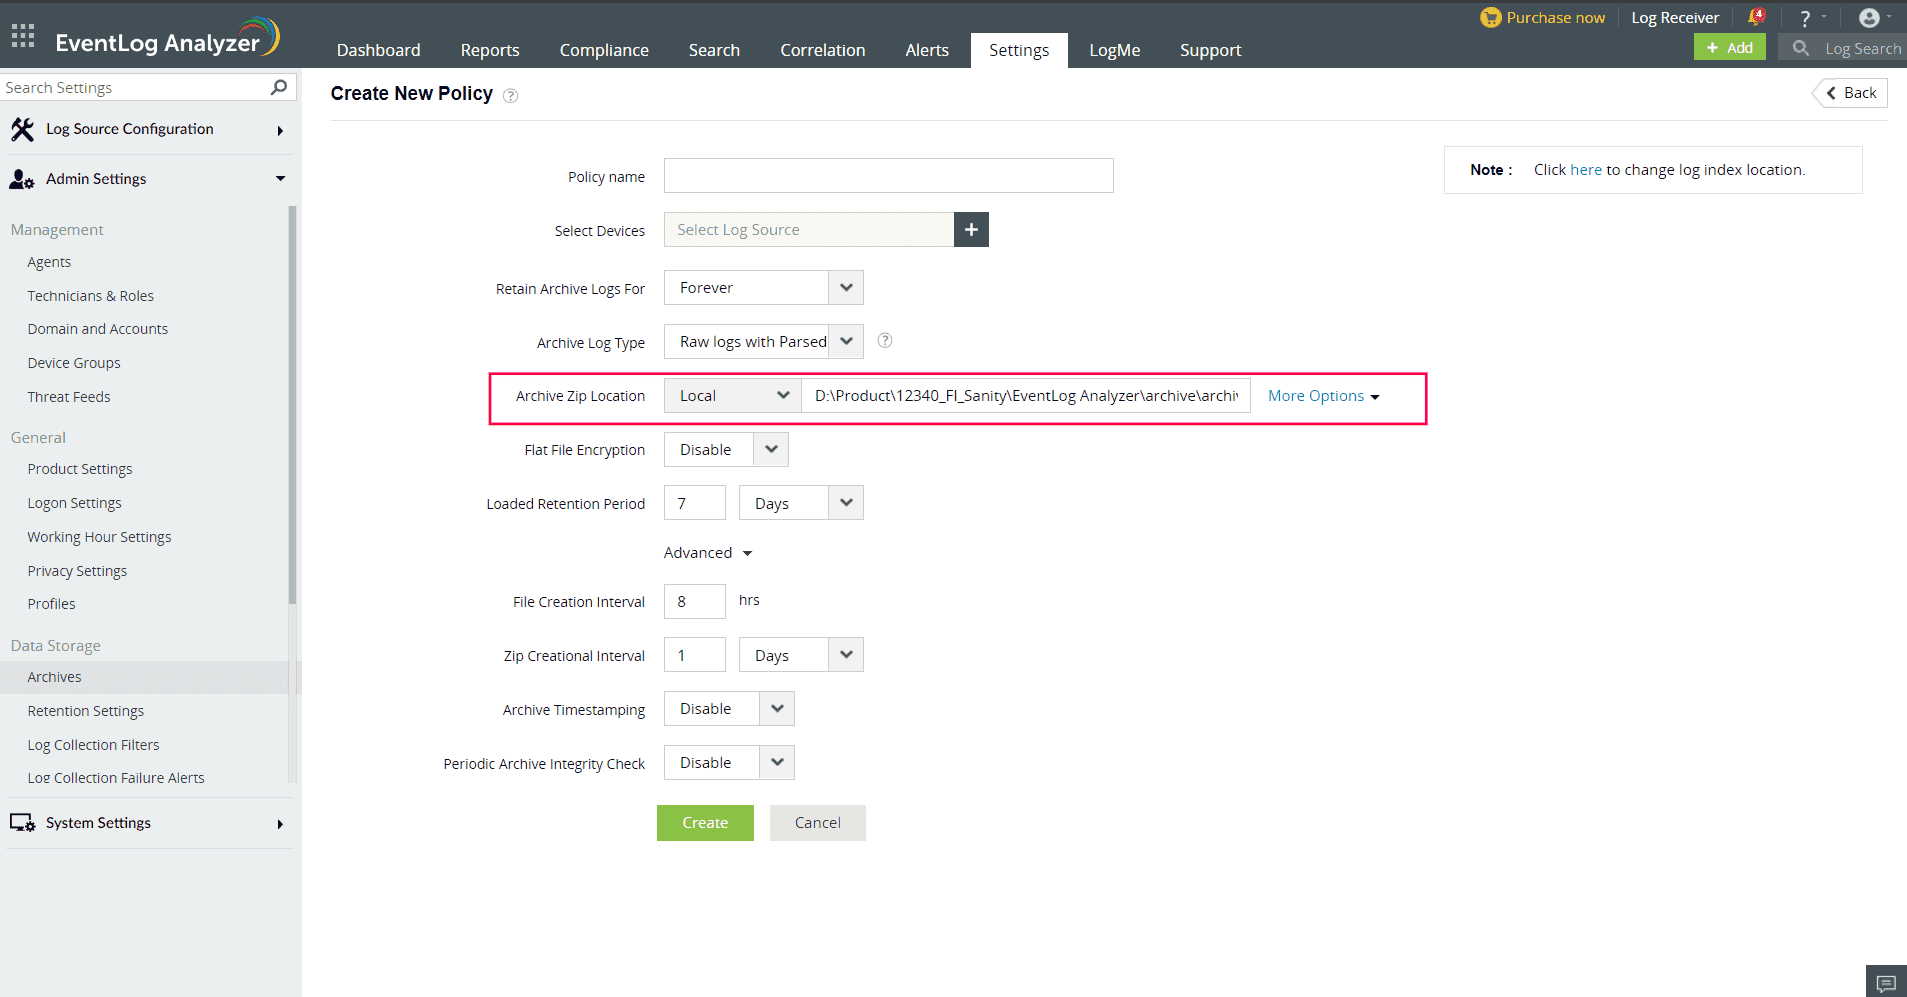Click the help question mark in top bar

(1803, 17)
